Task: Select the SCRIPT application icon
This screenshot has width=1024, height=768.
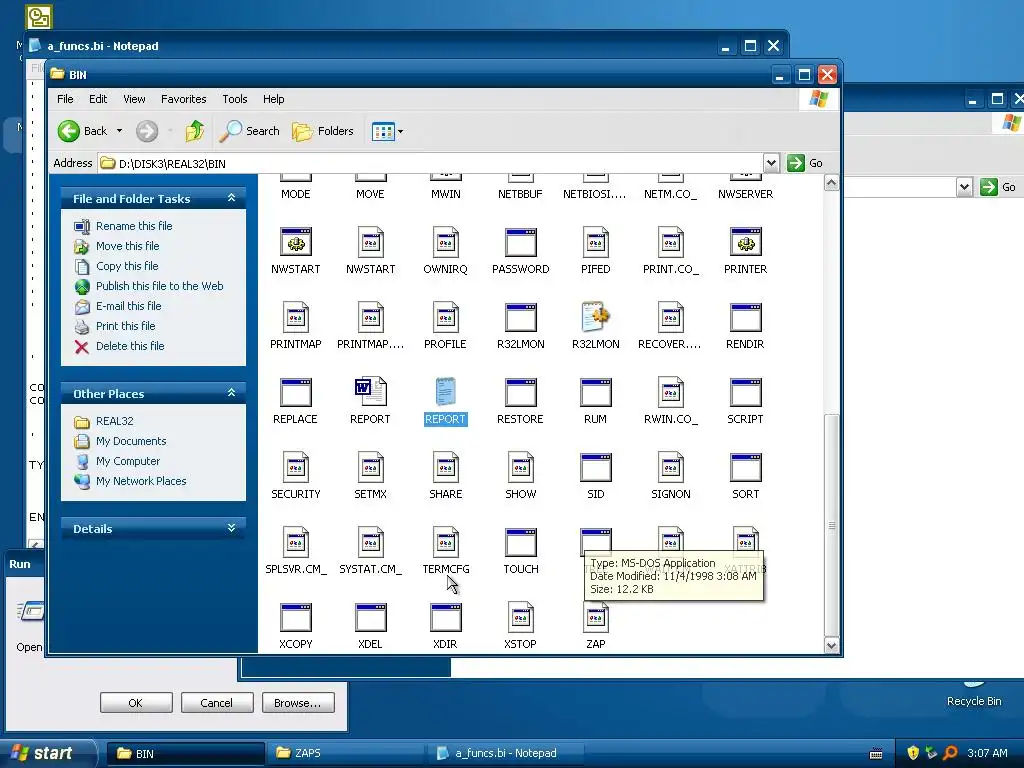Action: tap(745, 392)
